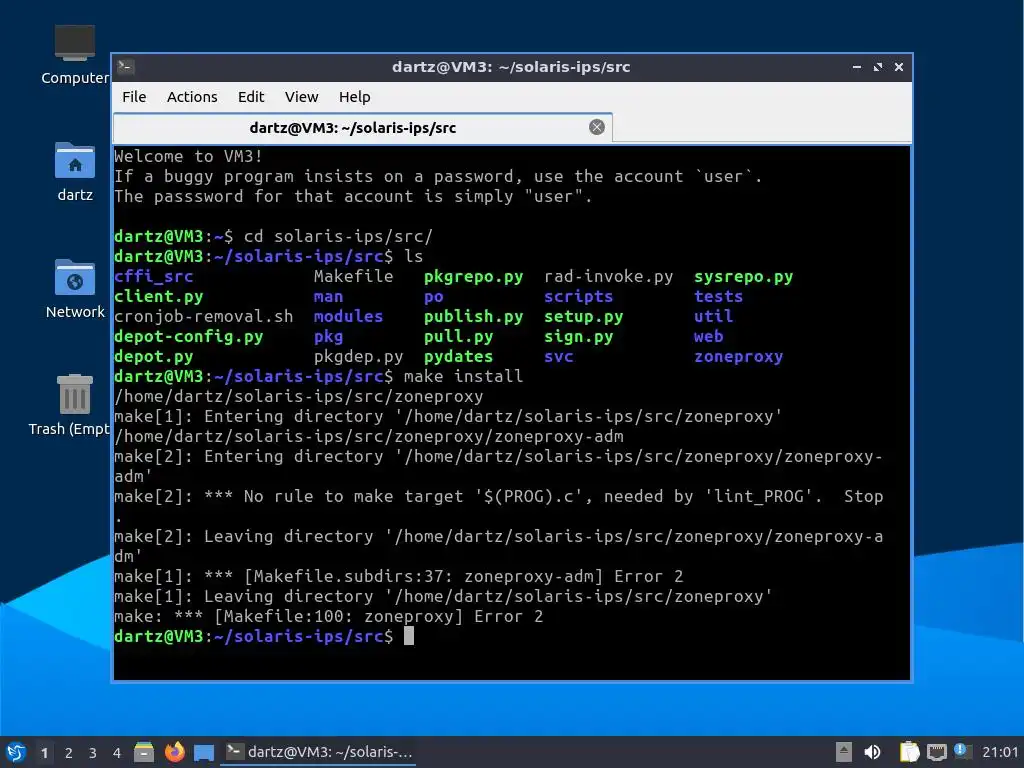Click the 'setup.py' file name
This screenshot has height=768, width=1024.
[x=584, y=316]
